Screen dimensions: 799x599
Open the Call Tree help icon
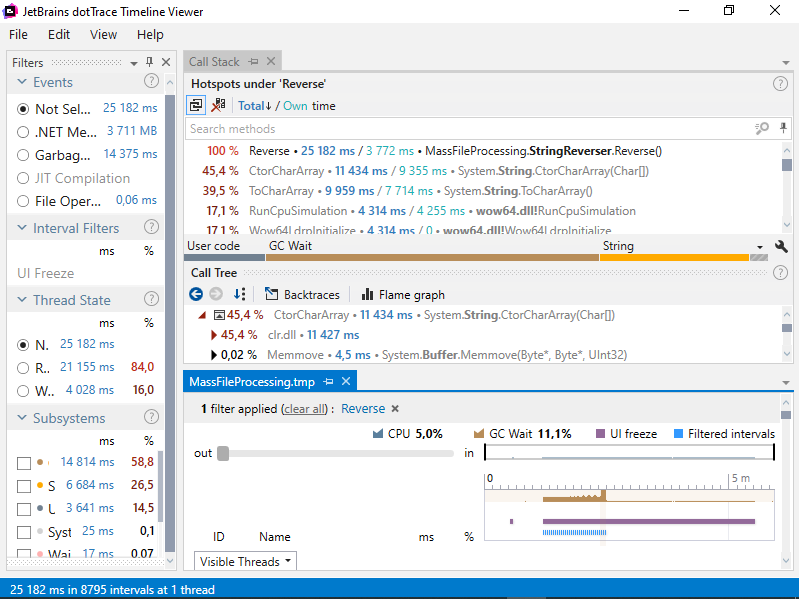pyautogui.click(x=780, y=273)
